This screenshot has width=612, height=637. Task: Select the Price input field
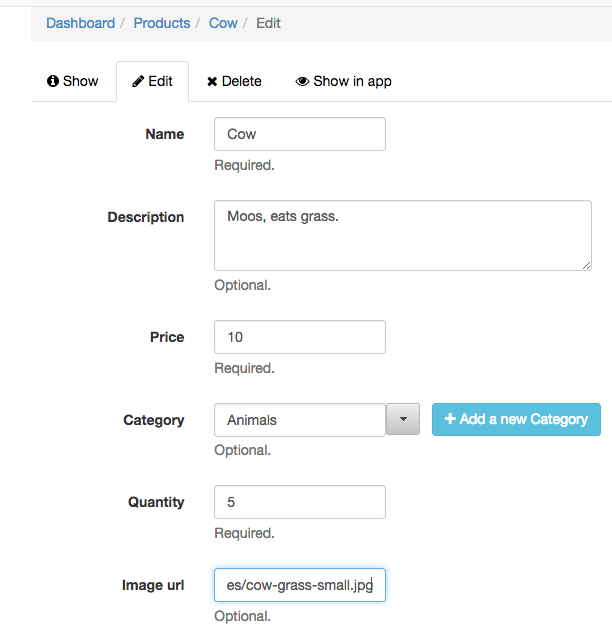pos(299,337)
